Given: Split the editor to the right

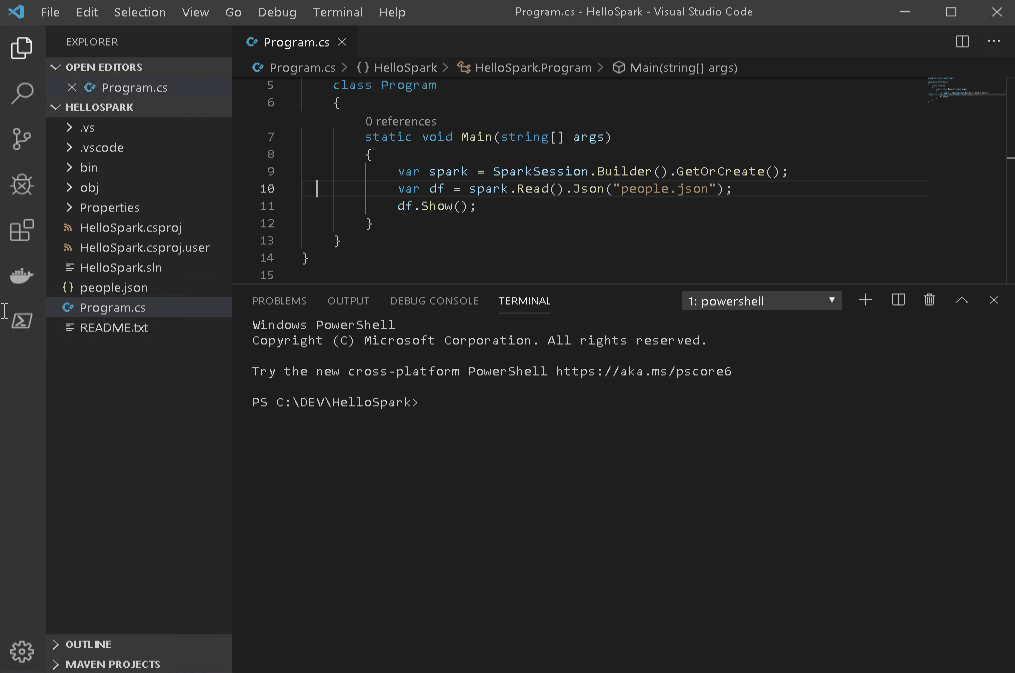Looking at the screenshot, I should (x=963, y=41).
